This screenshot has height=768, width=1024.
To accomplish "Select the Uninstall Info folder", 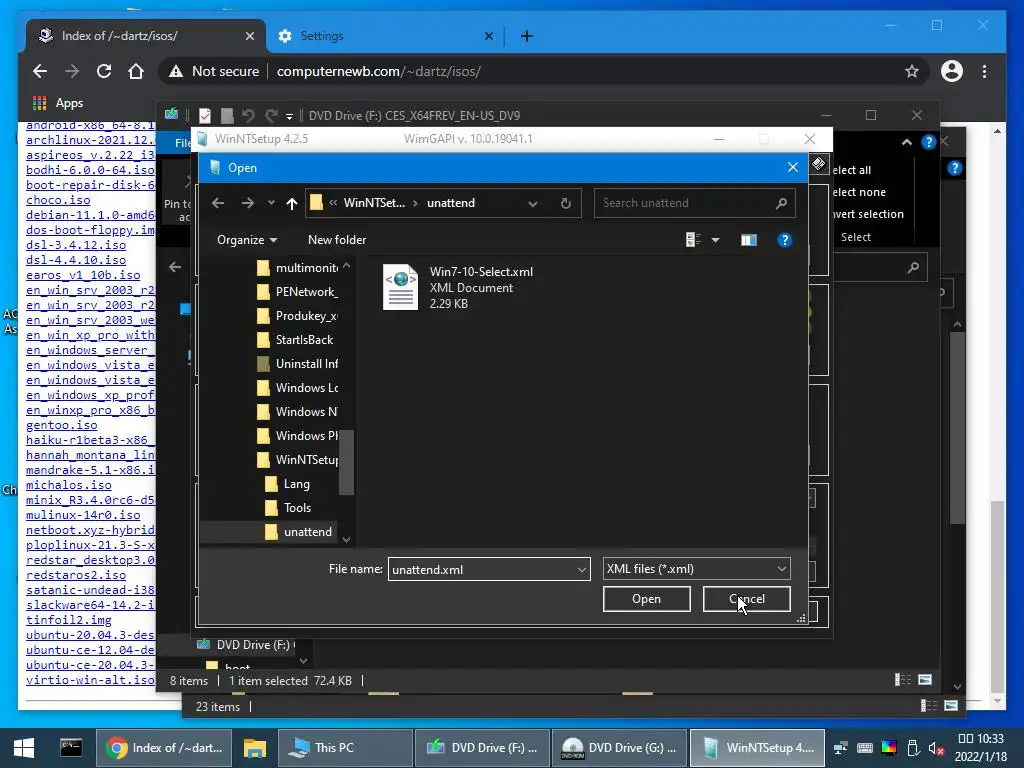I will (298, 364).
